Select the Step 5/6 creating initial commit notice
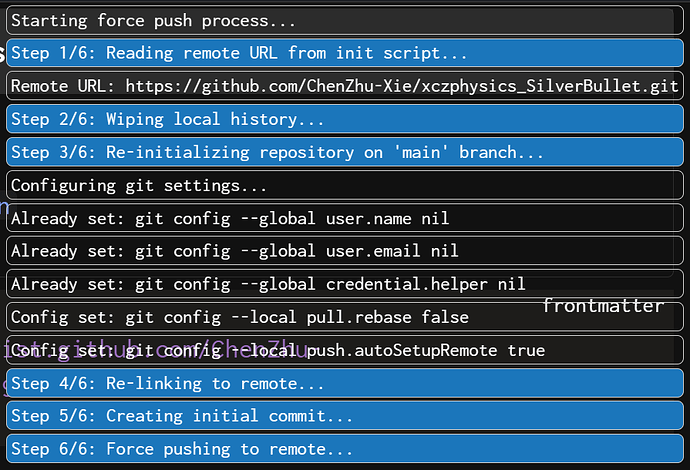 [181, 416]
